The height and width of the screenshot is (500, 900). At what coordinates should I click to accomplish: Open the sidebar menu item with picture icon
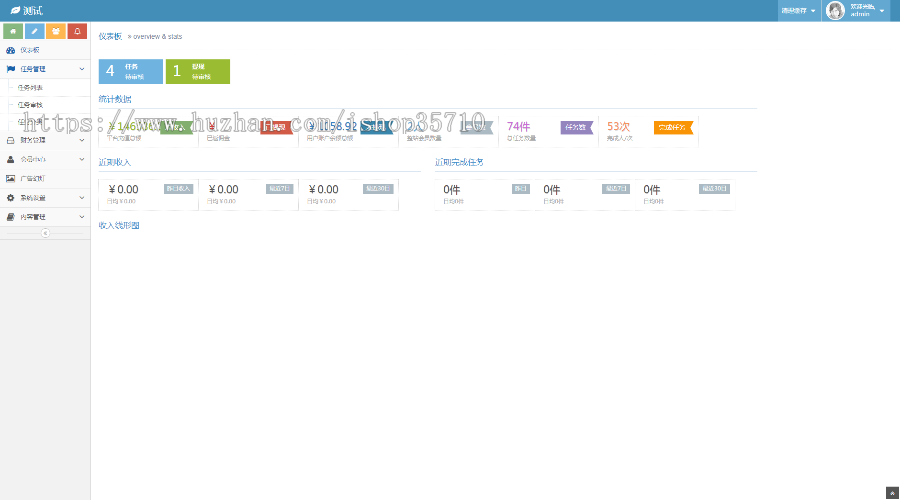pos(45,179)
